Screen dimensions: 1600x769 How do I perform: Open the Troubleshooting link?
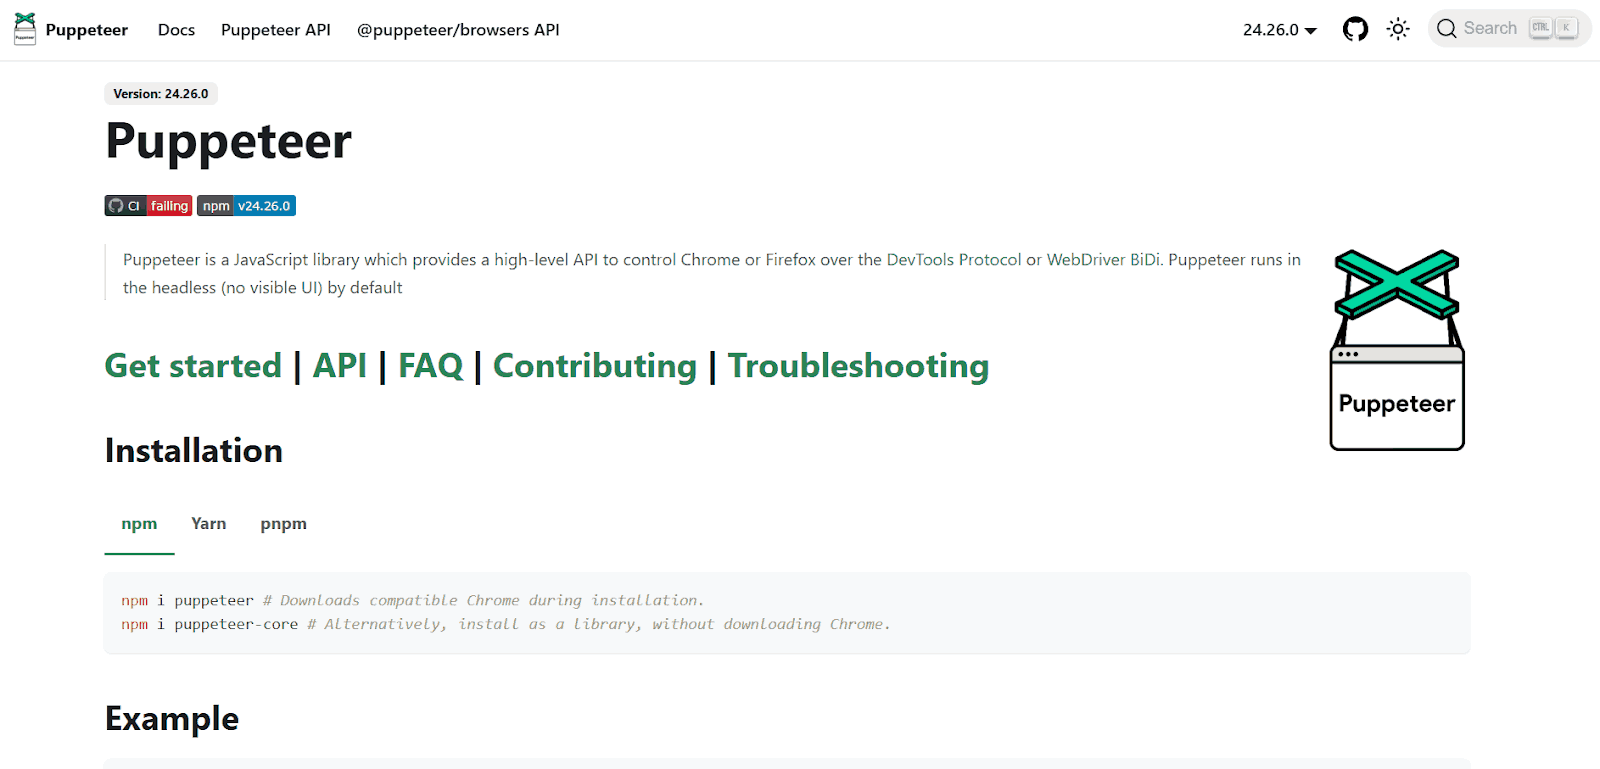(858, 366)
